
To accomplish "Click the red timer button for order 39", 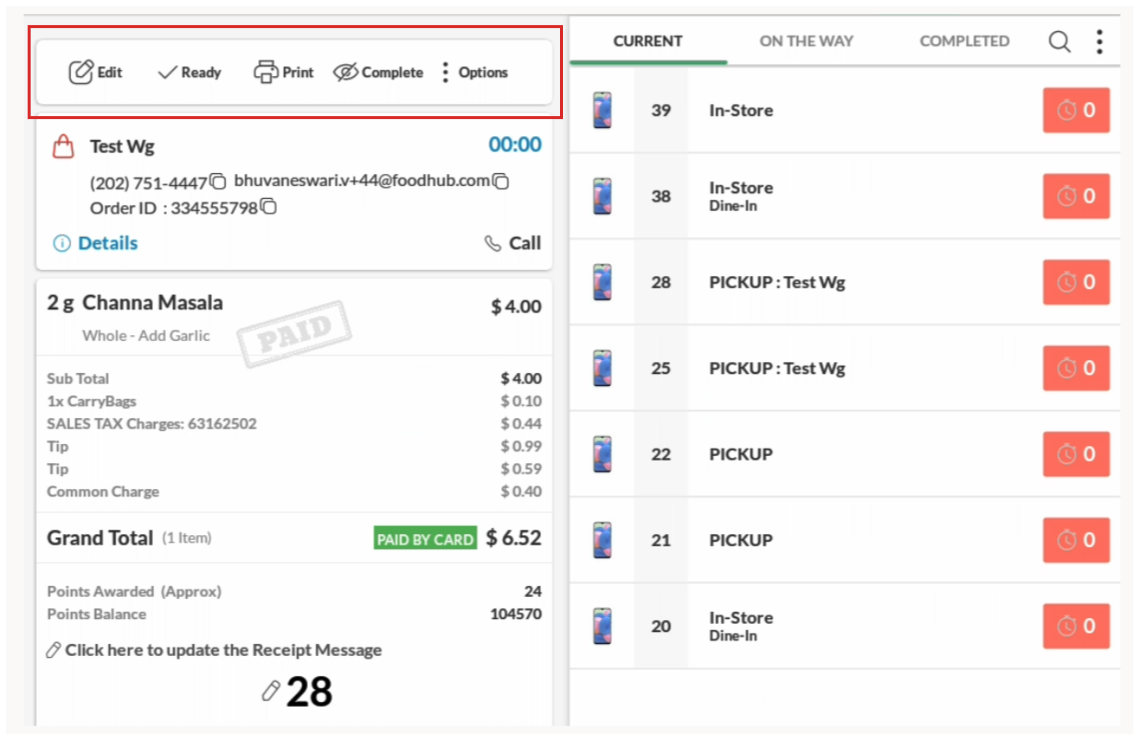I will tap(1076, 111).
